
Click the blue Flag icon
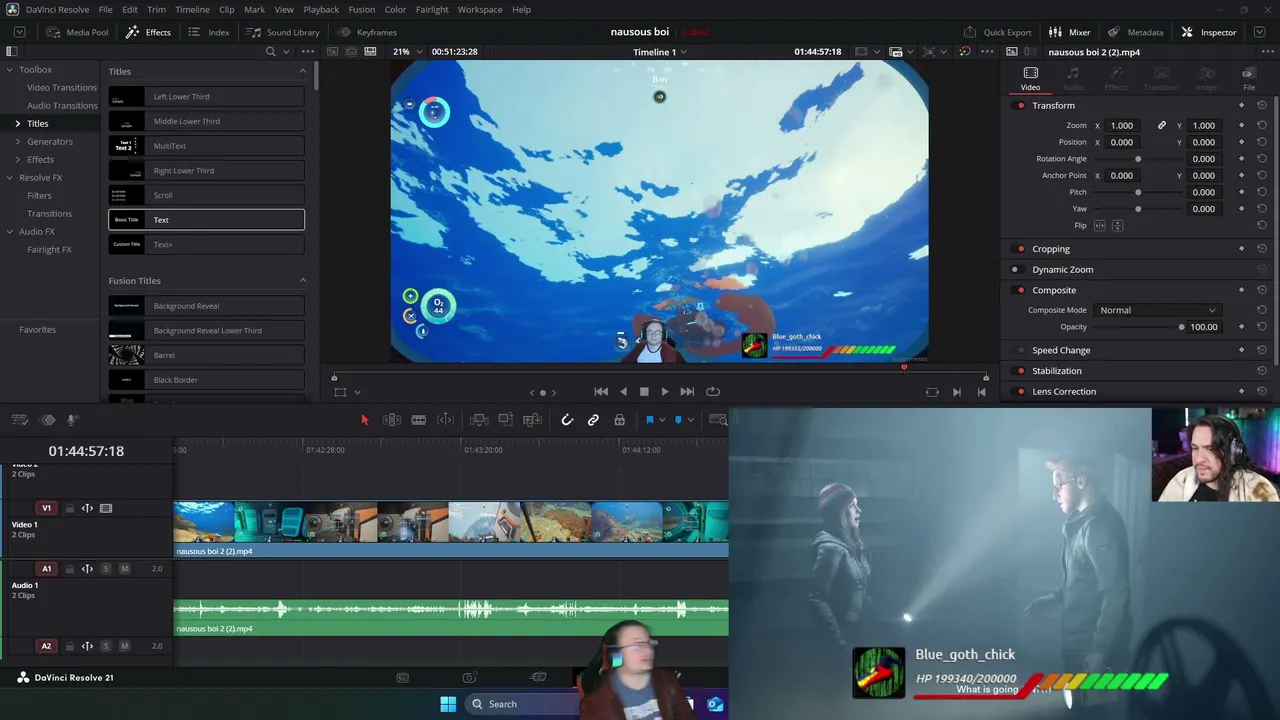click(649, 420)
